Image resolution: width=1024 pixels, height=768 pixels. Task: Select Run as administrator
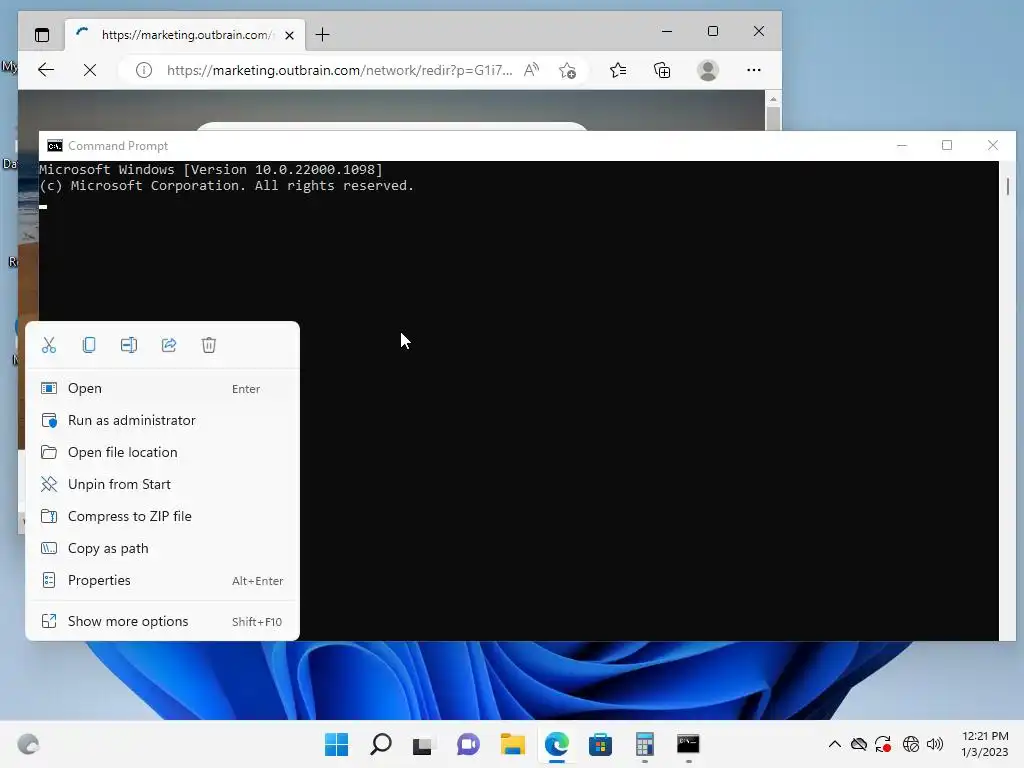coord(163,421)
